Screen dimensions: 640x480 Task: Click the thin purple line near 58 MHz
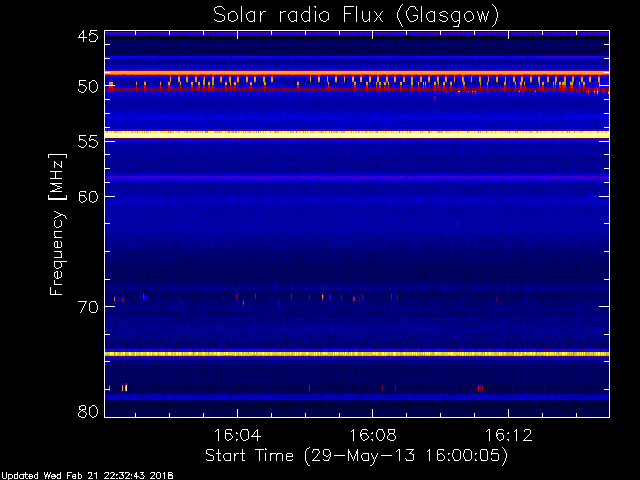pyautogui.click(x=357, y=177)
